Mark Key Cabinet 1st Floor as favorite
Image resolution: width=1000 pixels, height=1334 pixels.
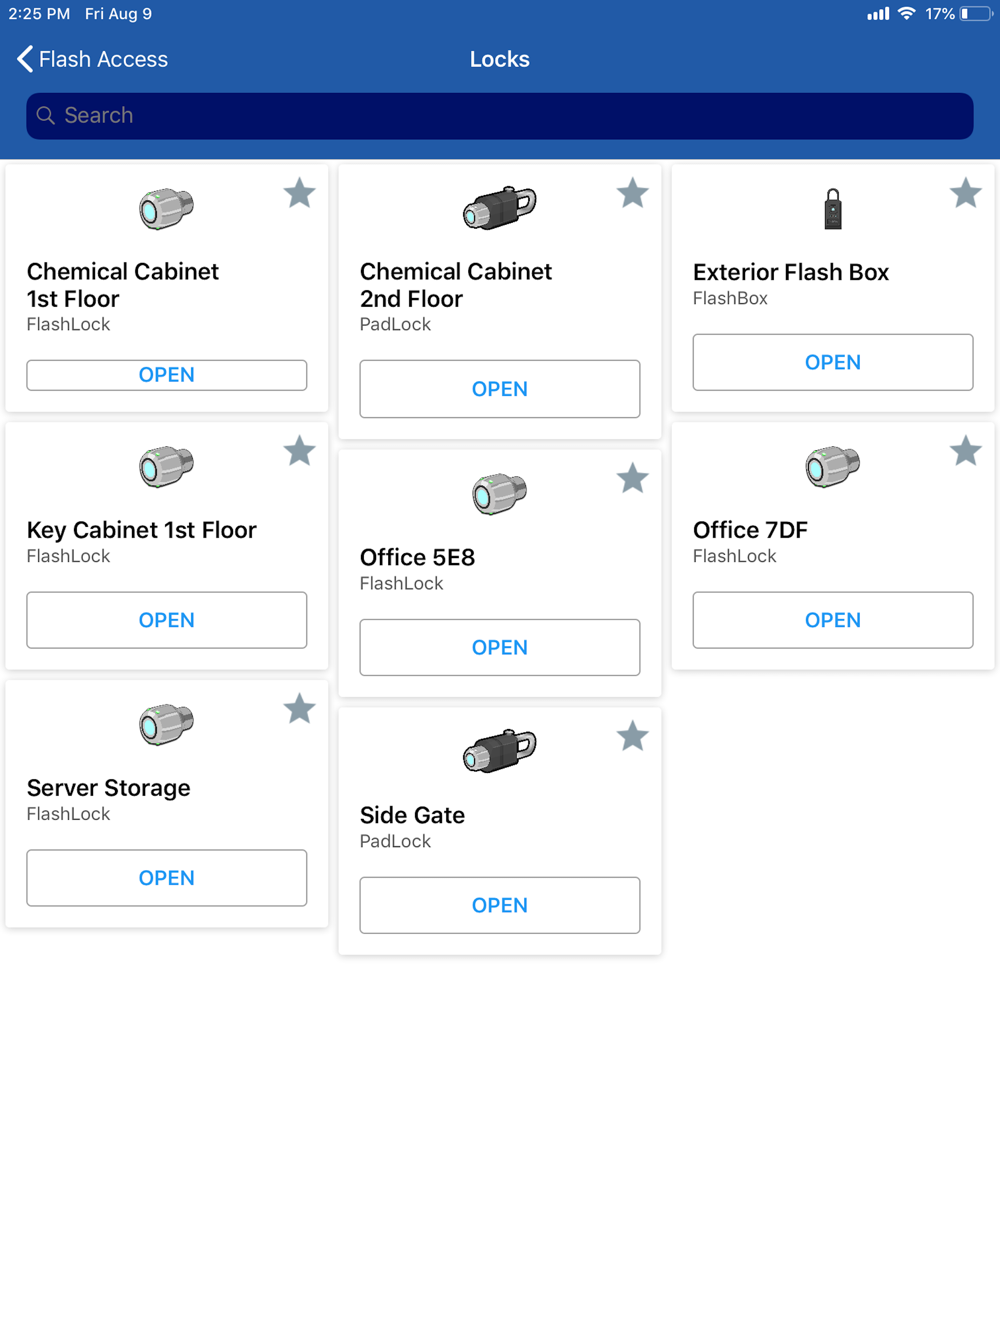pos(299,451)
